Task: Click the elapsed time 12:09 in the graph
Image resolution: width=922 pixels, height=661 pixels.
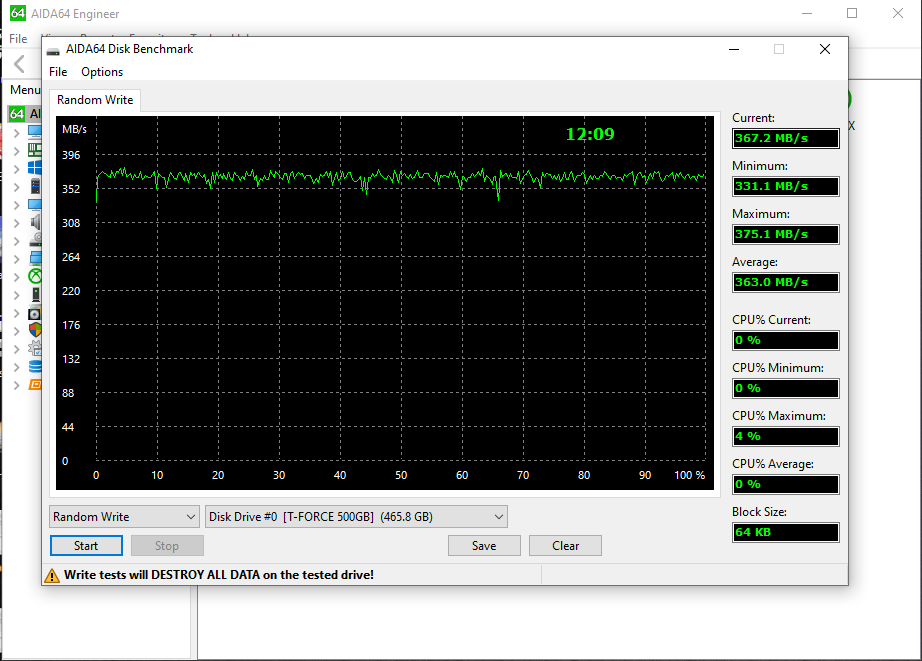Action: click(x=590, y=135)
